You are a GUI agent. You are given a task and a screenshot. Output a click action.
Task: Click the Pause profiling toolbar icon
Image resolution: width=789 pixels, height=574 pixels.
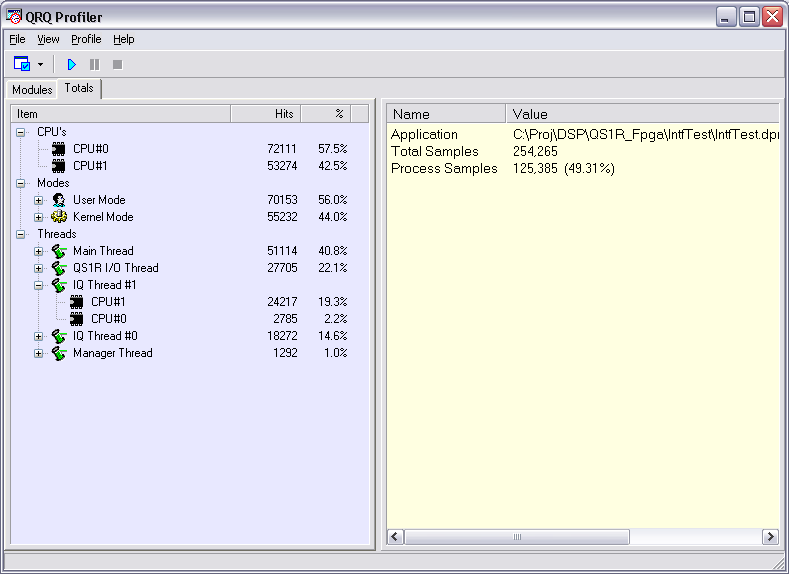click(x=94, y=64)
